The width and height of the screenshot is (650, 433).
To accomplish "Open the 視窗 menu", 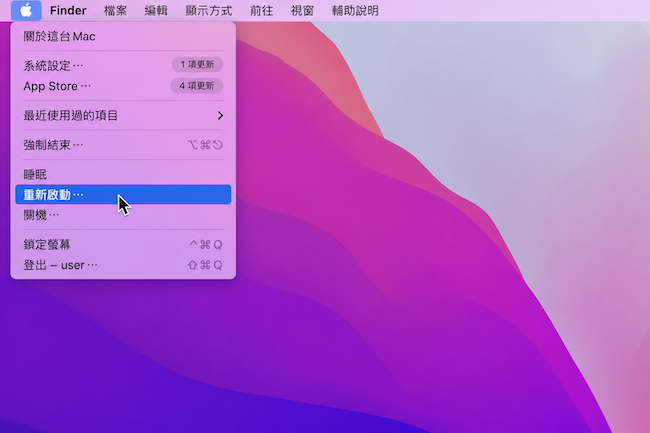I will tap(302, 10).
